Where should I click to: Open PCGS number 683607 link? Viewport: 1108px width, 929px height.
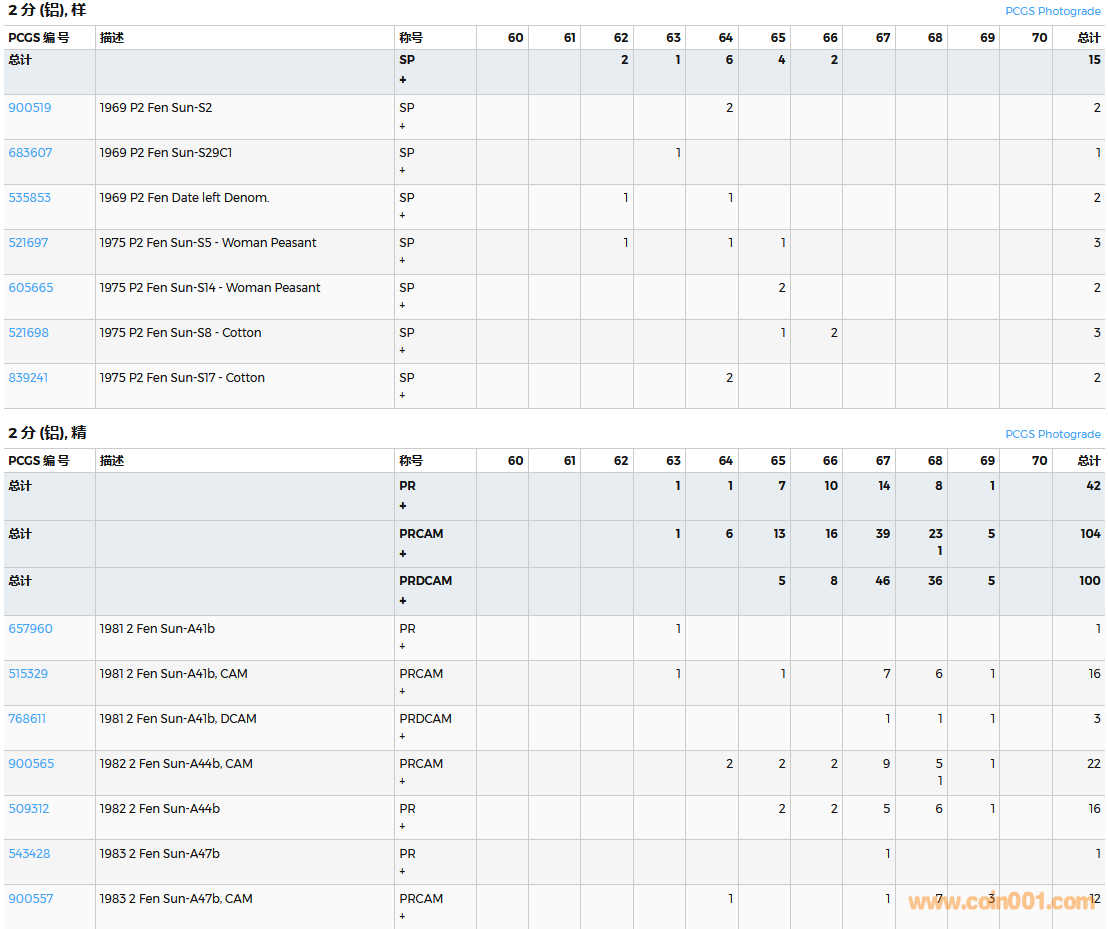click(x=30, y=153)
